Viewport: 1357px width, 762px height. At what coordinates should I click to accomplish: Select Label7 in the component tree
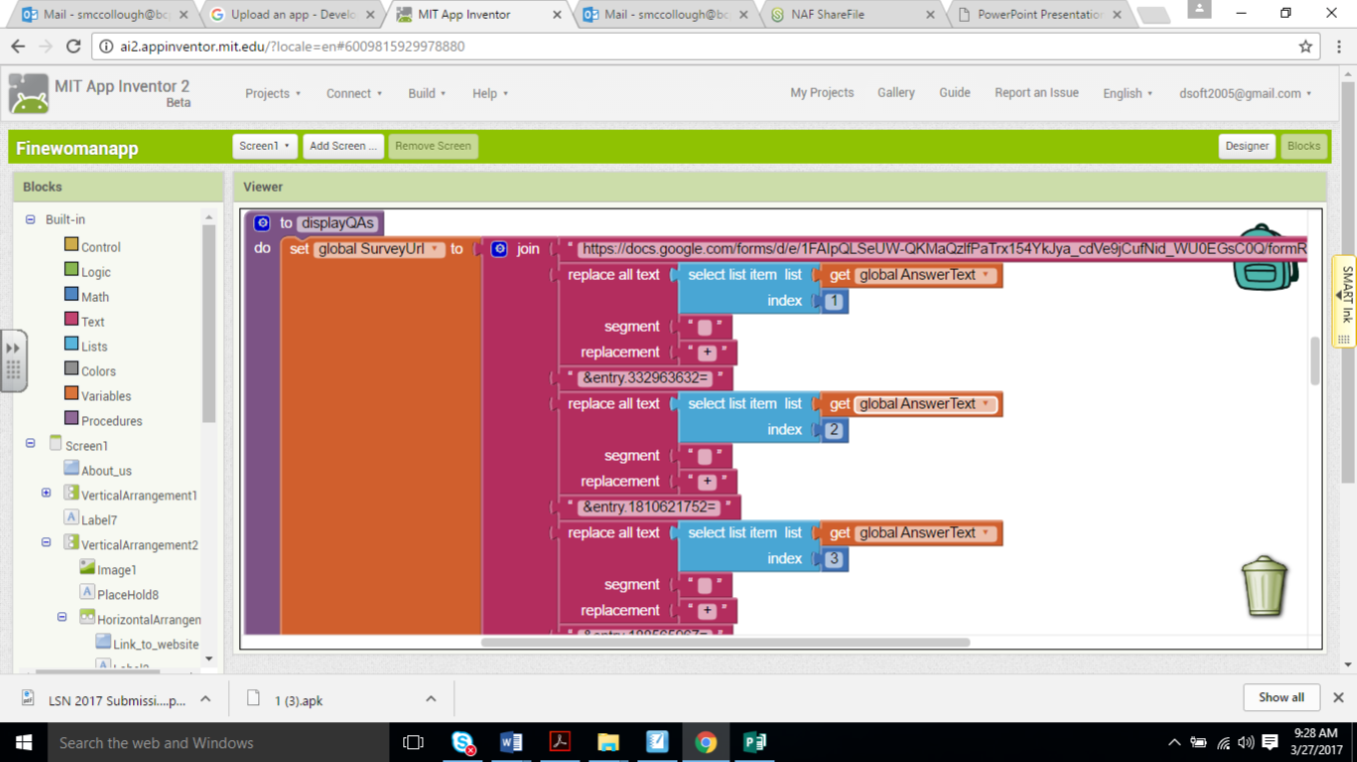99,520
